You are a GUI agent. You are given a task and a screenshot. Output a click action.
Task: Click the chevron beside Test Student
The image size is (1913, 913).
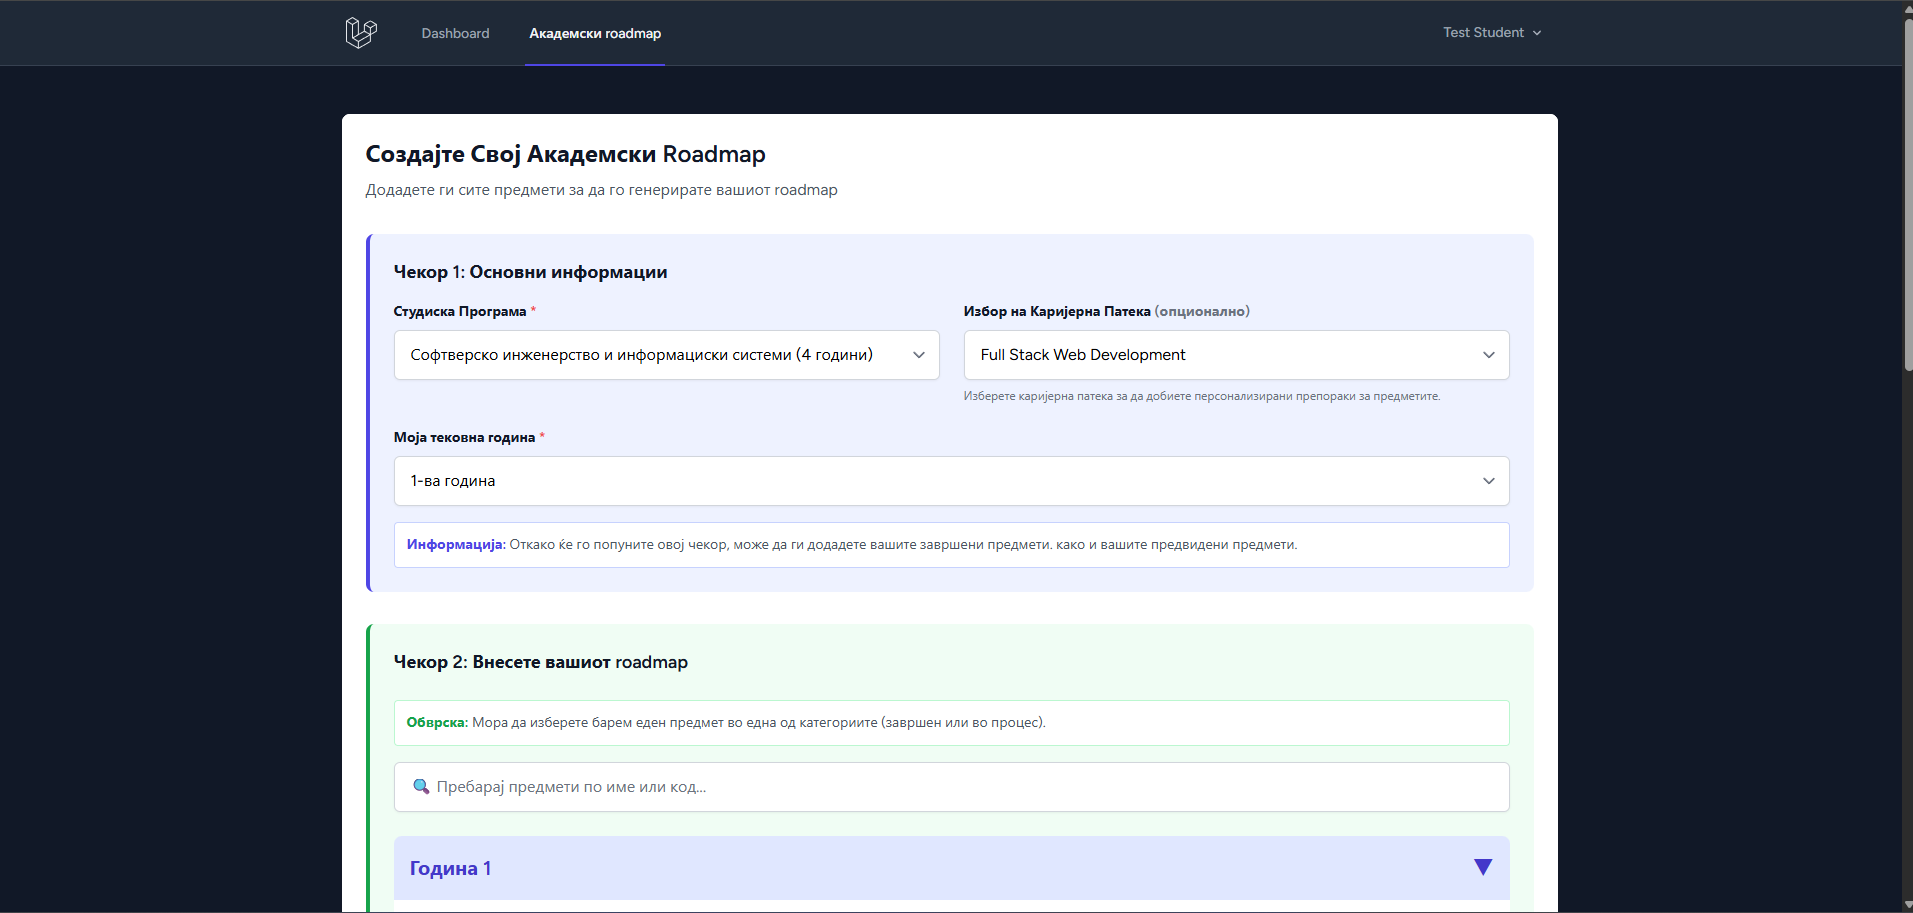pos(1537,33)
